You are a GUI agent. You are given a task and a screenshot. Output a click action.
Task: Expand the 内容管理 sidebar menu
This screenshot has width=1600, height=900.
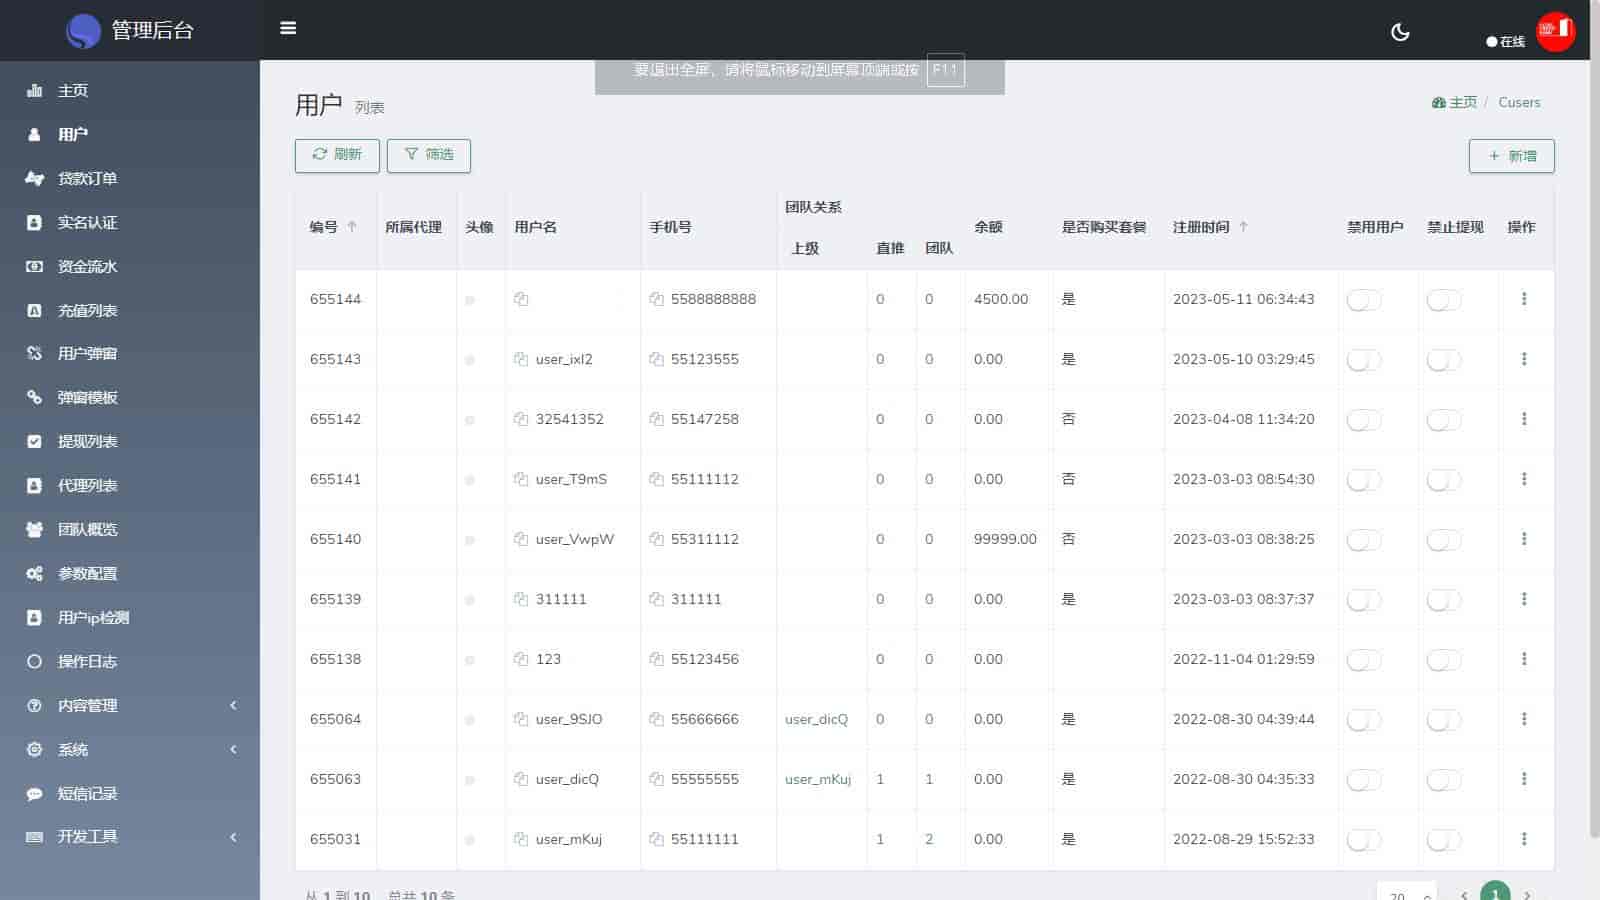tap(130, 705)
